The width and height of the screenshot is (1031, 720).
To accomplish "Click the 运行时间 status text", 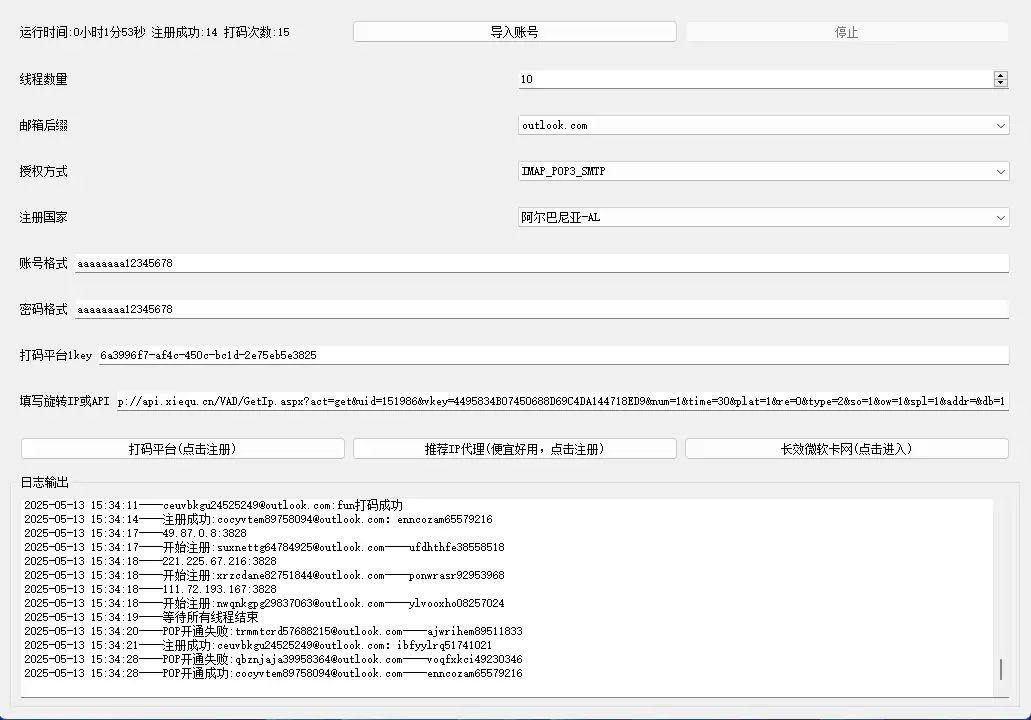I will pos(82,32).
